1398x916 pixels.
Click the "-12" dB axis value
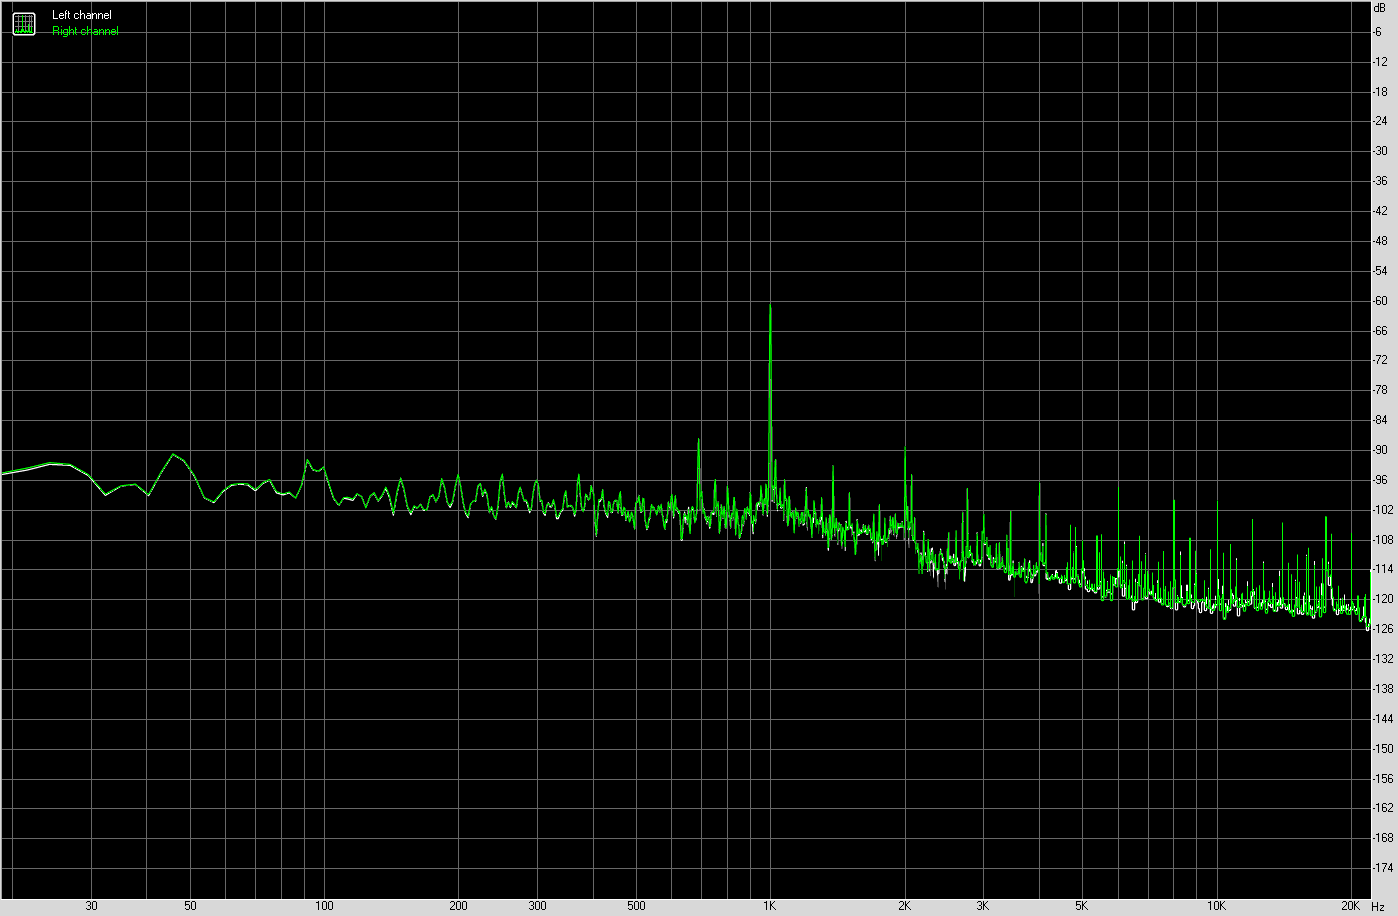(x=1380, y=62)
